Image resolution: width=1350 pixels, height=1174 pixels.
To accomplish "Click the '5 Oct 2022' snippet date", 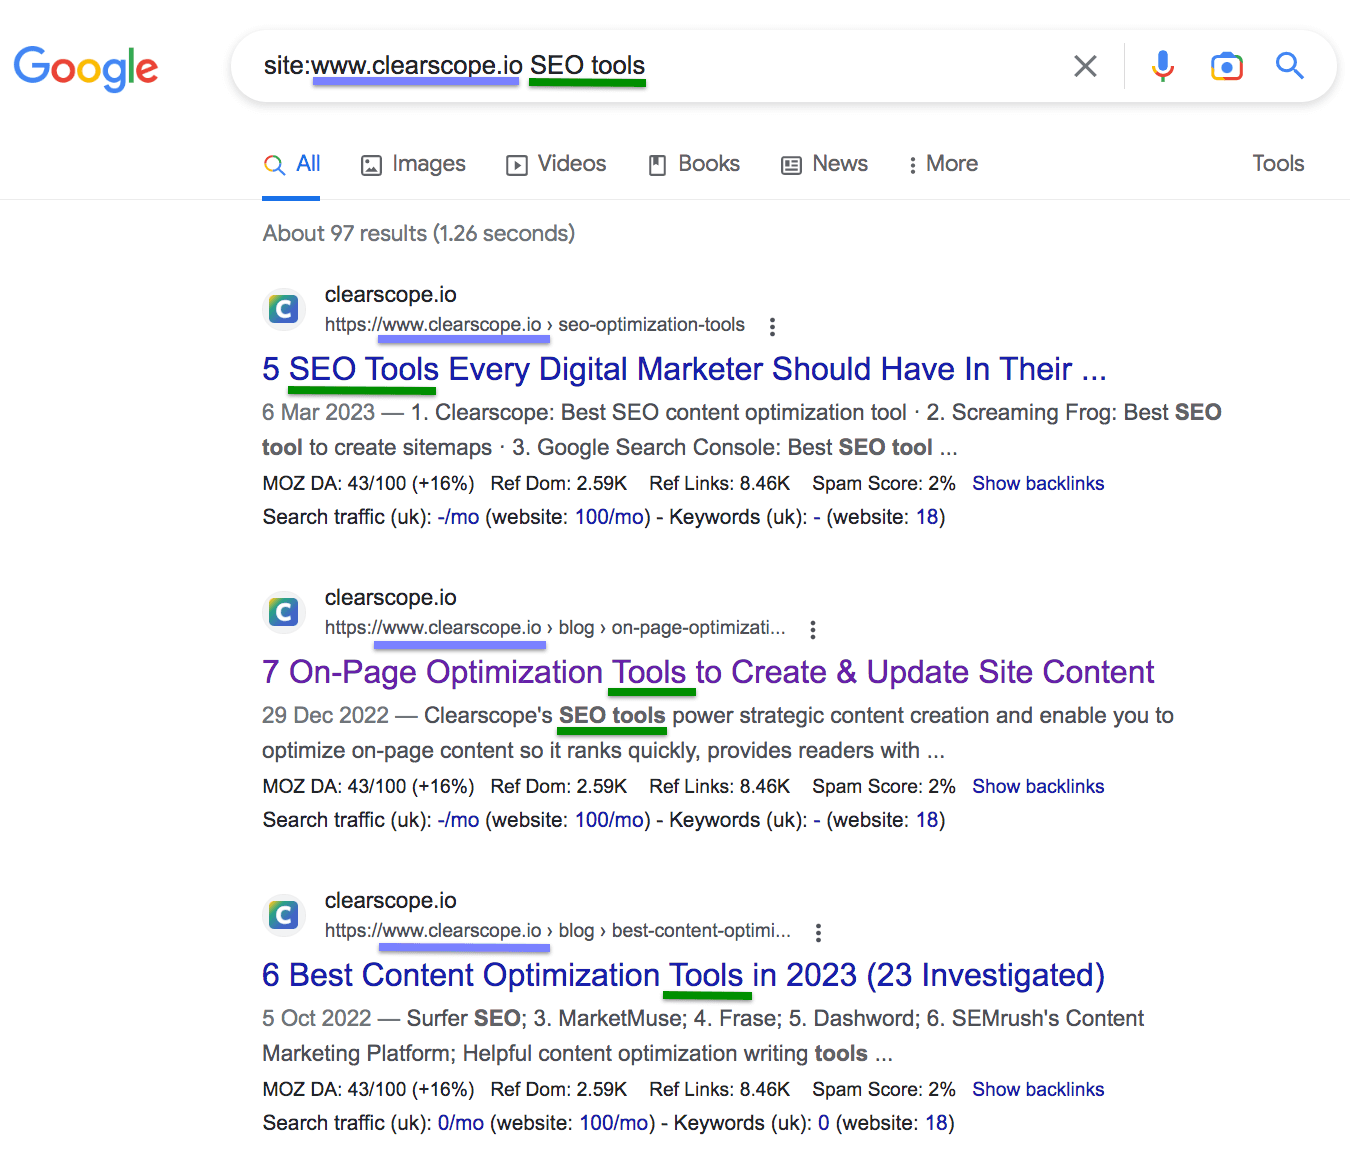I will coord(316,1019).
